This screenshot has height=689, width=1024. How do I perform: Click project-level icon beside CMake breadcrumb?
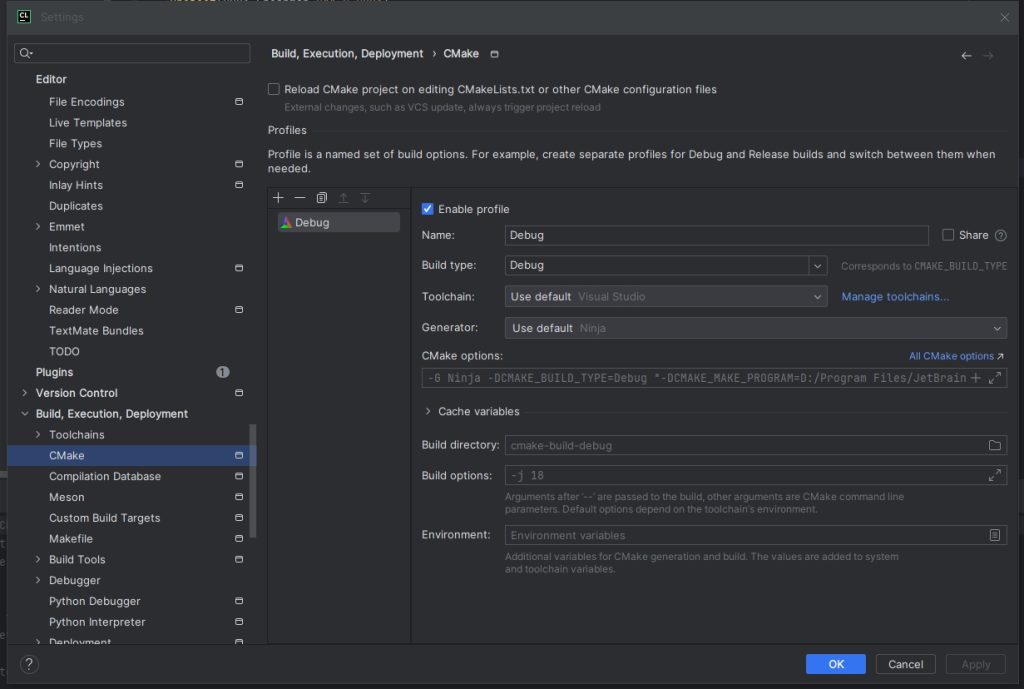(494, 54)
